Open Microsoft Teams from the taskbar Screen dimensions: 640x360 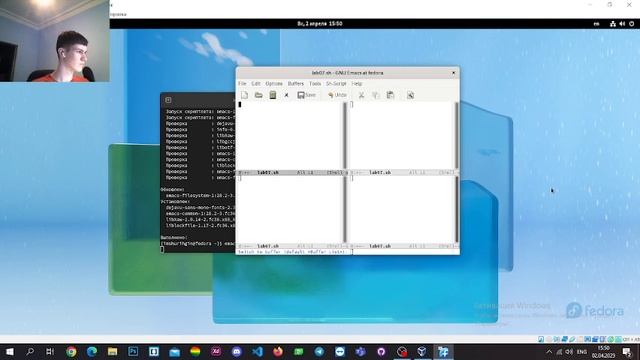point(360,351)
